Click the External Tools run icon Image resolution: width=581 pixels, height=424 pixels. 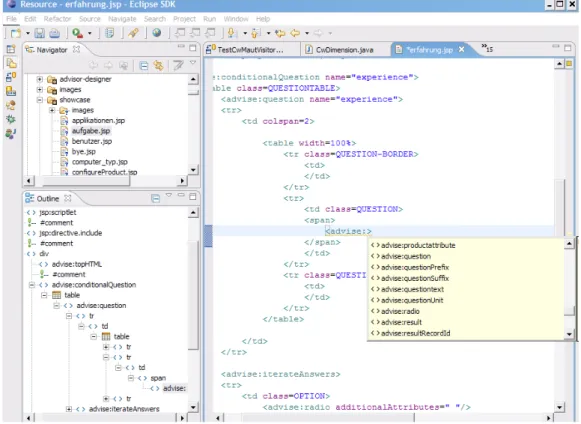(77, 33)
